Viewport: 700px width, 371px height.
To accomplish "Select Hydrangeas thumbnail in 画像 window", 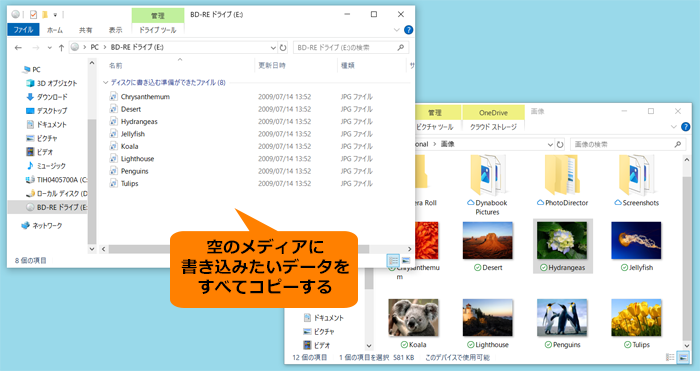I will coord(562,246).
